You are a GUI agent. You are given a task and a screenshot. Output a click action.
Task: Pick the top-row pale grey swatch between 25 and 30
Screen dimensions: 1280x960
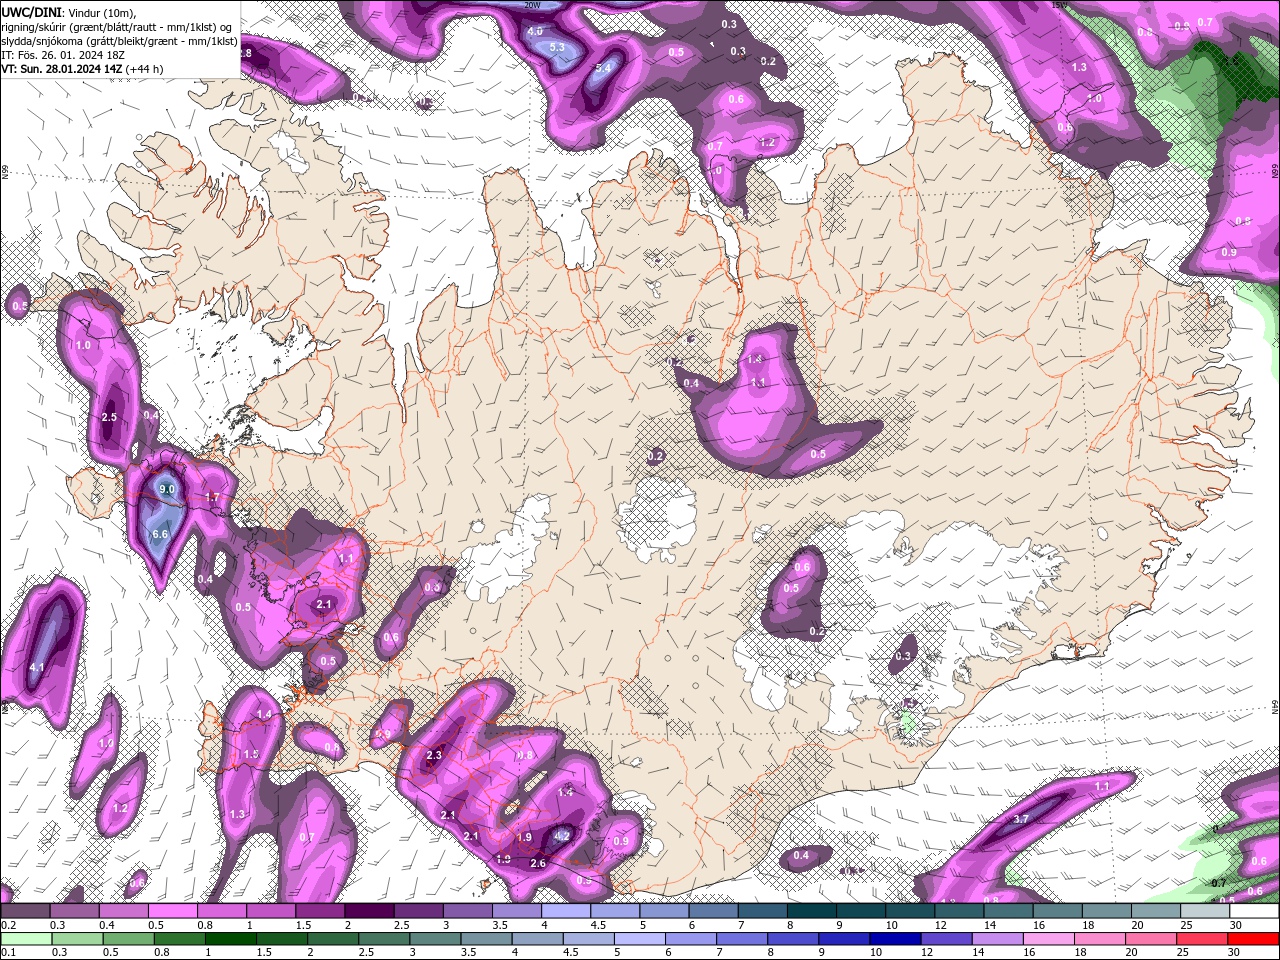pos(1206,911)
